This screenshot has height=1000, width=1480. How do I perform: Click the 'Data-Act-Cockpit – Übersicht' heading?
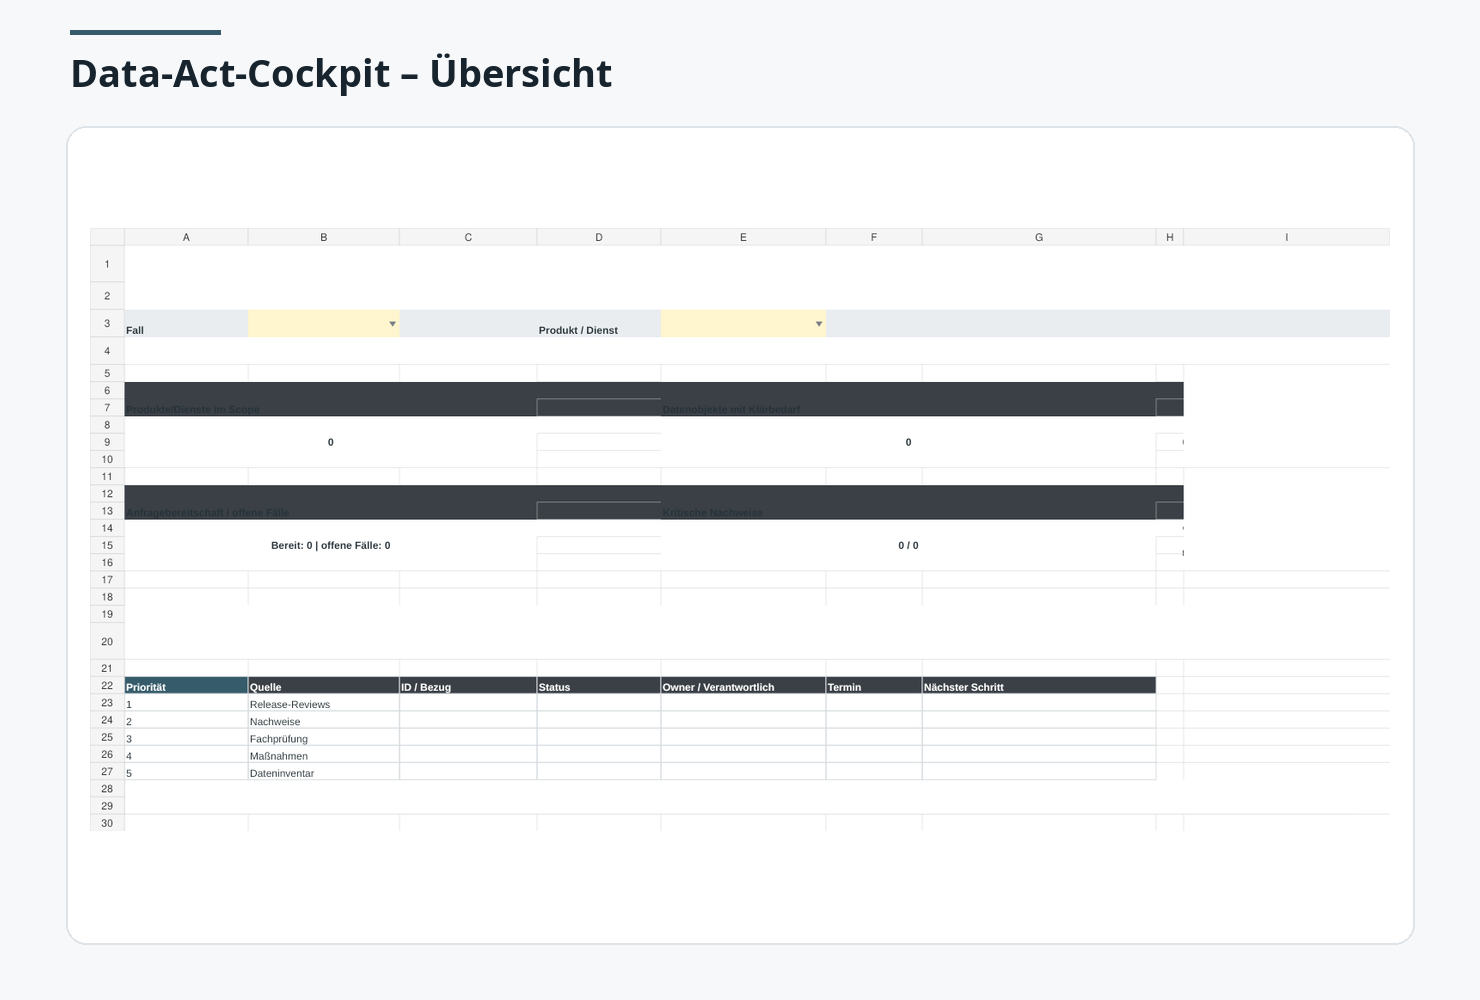(341, 74)
